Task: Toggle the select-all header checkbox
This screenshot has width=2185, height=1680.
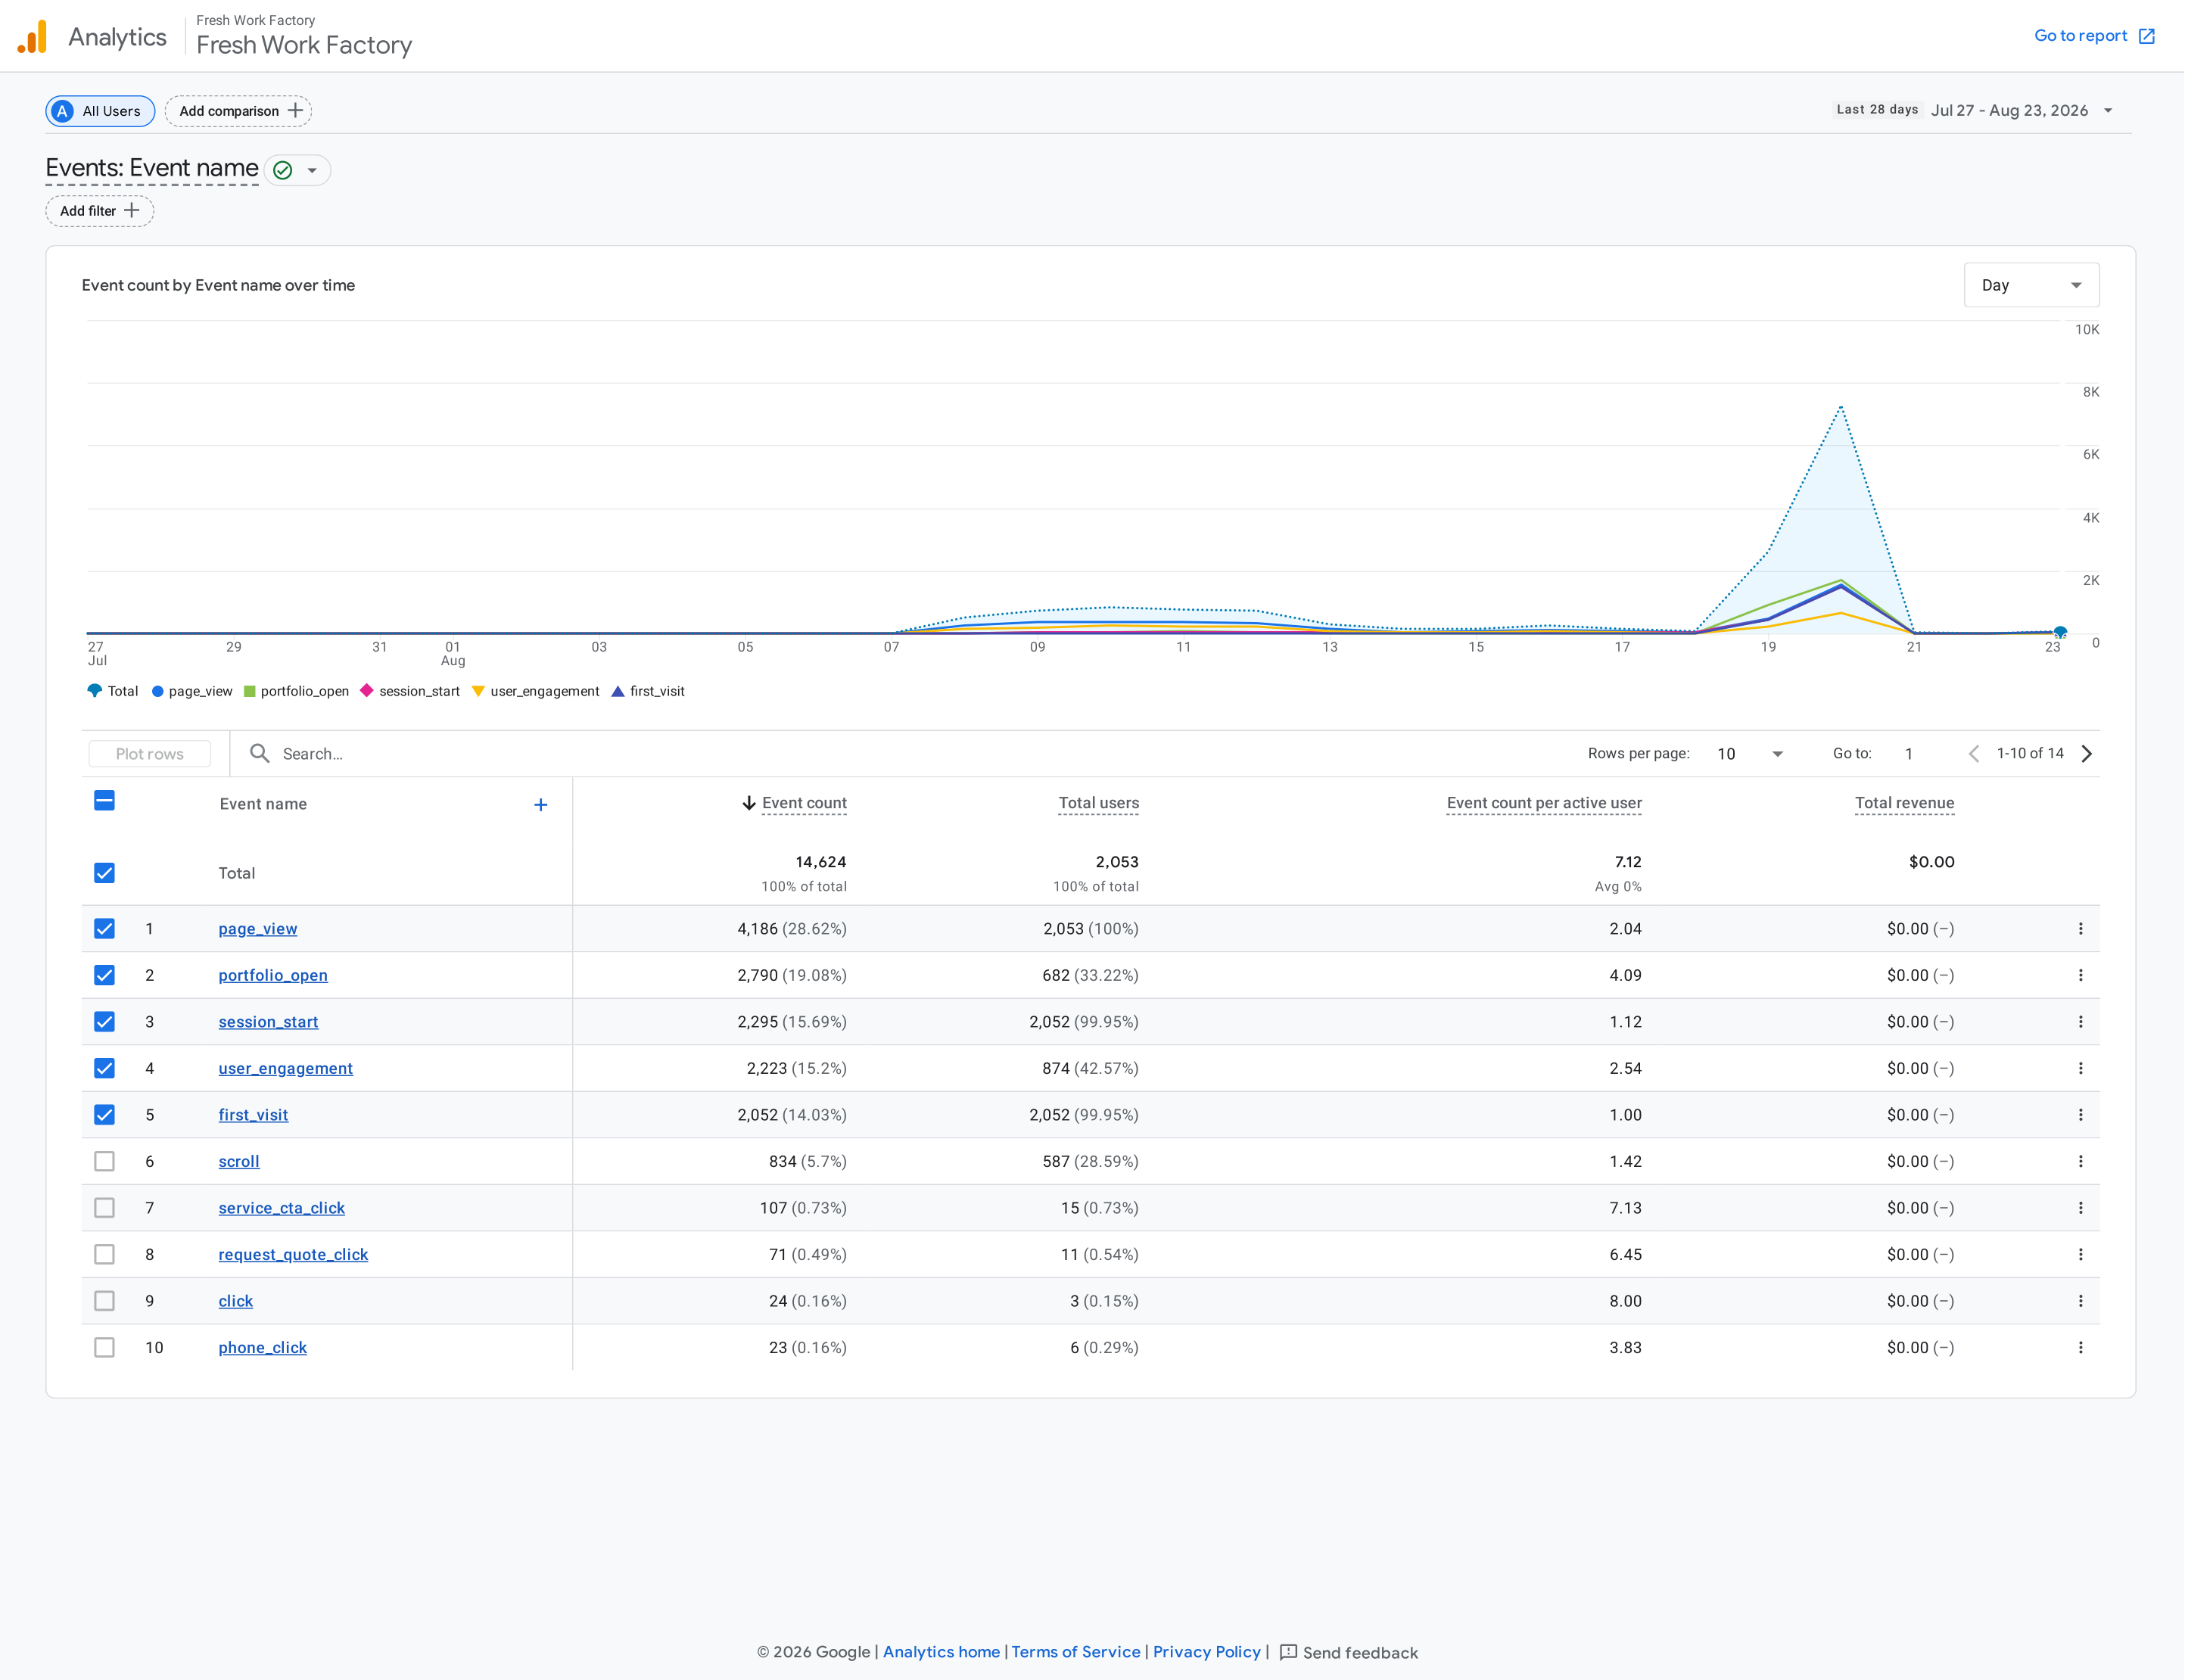Action: (x=104, y=801)
